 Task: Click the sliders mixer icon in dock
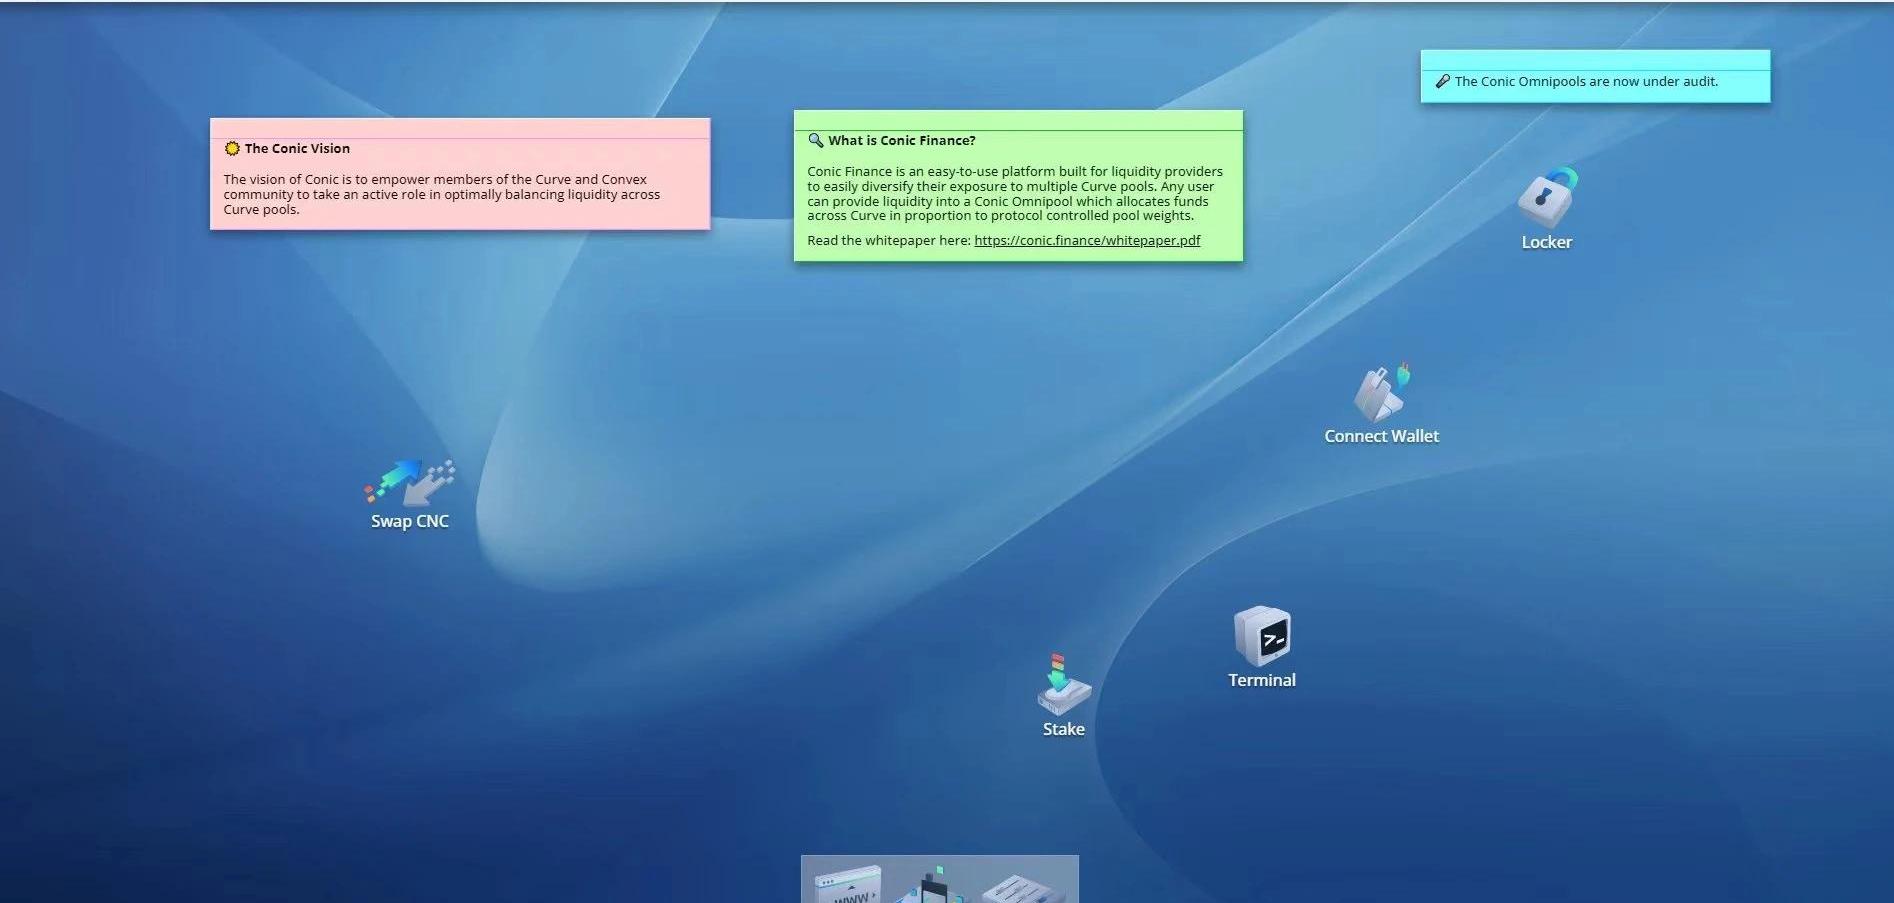click(x=1022, y=889)
